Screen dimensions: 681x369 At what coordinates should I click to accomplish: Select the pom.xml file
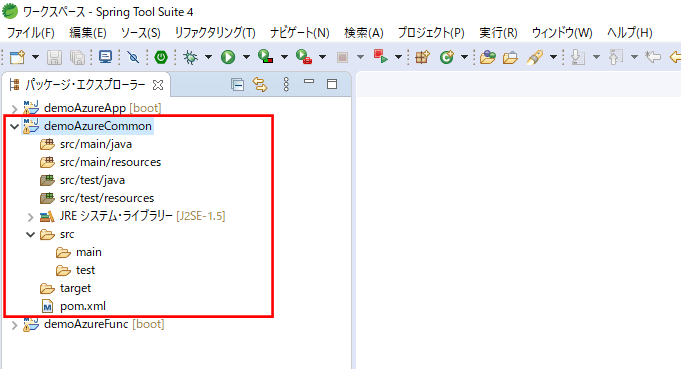click(x=83, y=306)
